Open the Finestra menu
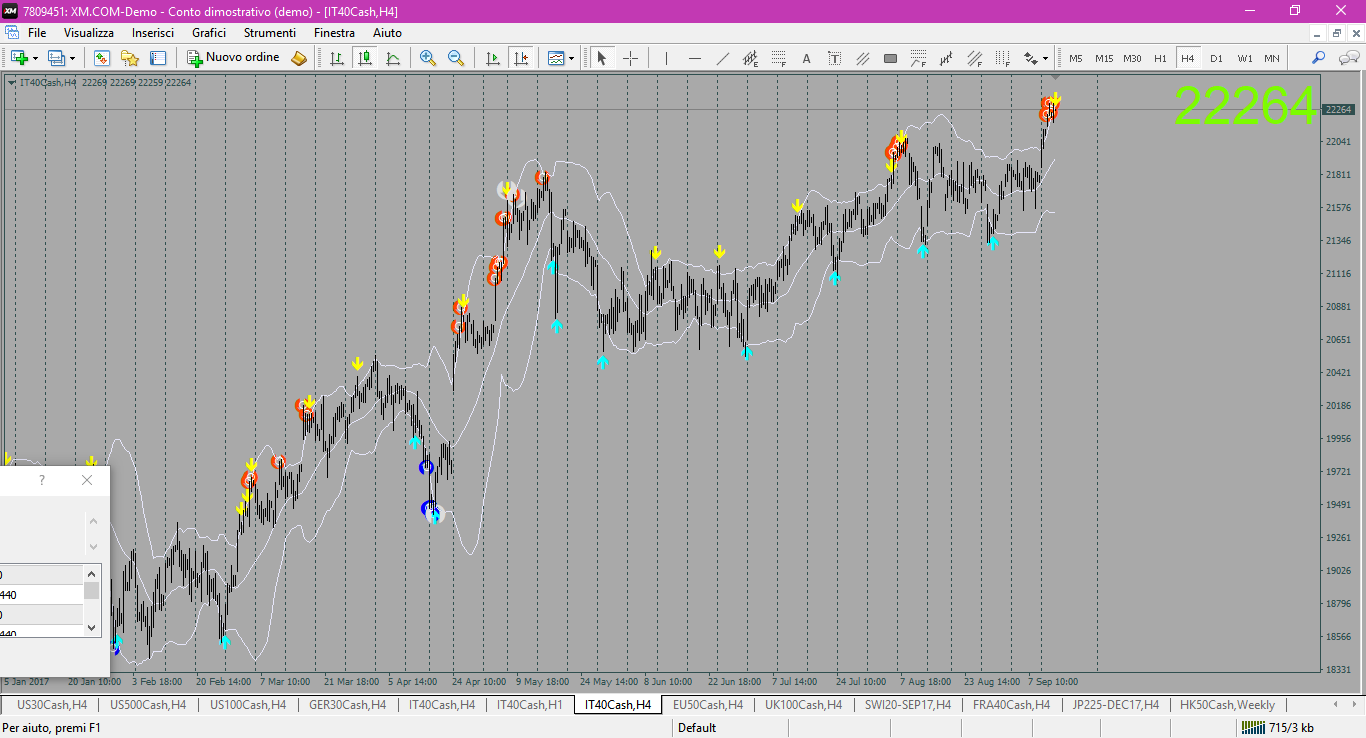The image size is (1366, 738). [334, 33]
